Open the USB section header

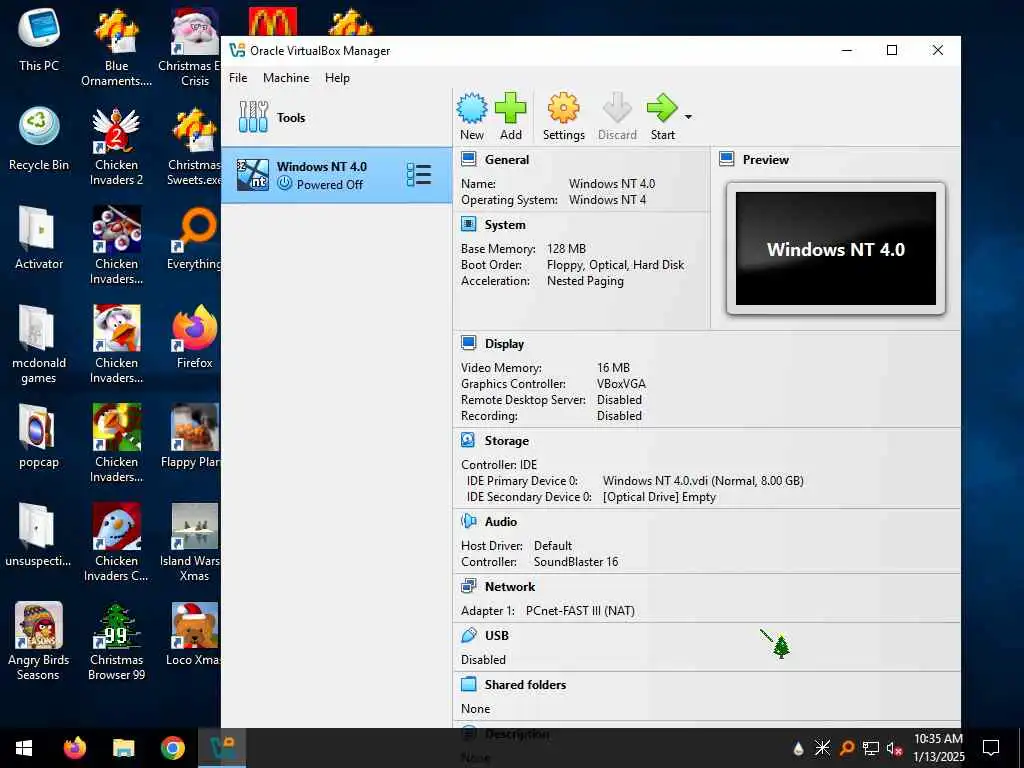pyautogui.click(x=497, y=635)
